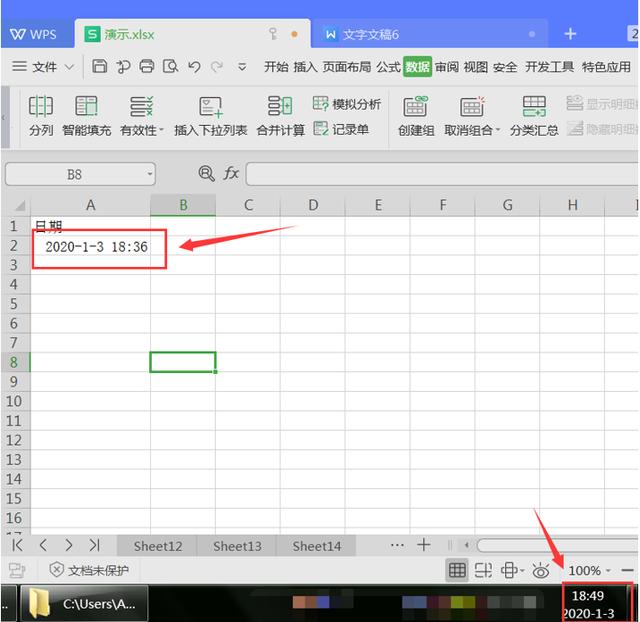Switch to Sheet12 tab

[x=158, y=546]
